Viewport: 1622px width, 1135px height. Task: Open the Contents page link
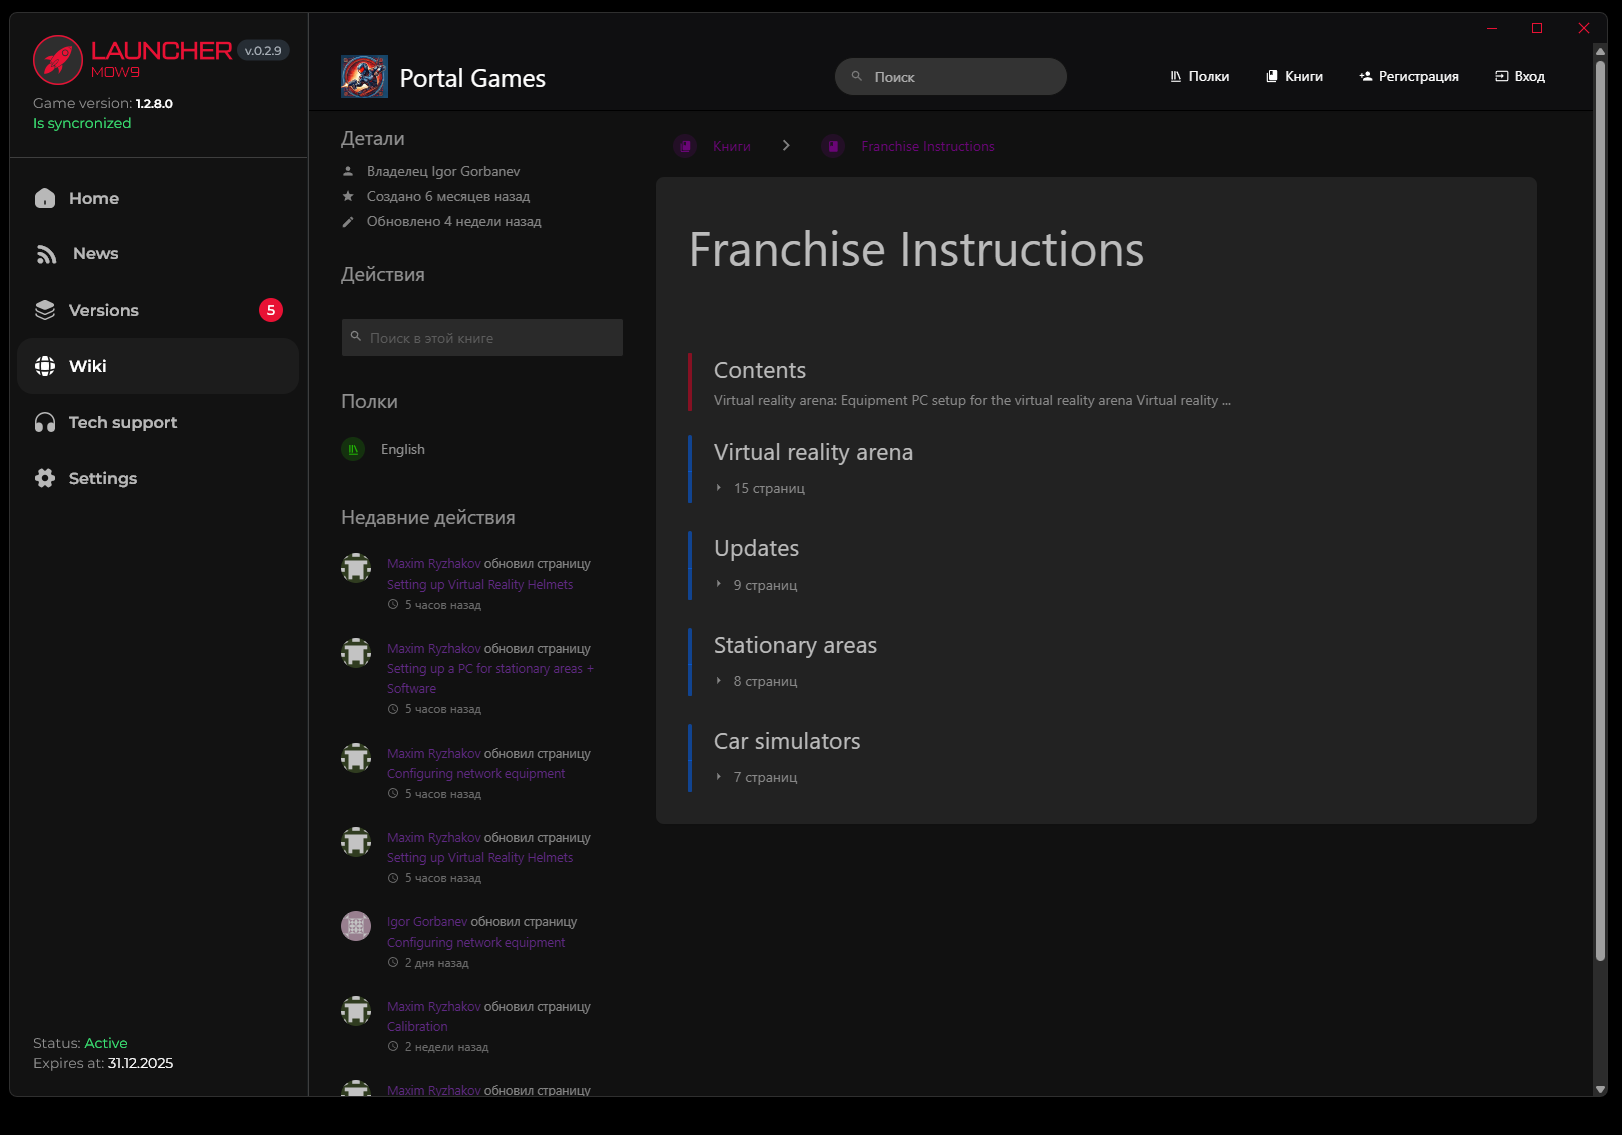759,370
